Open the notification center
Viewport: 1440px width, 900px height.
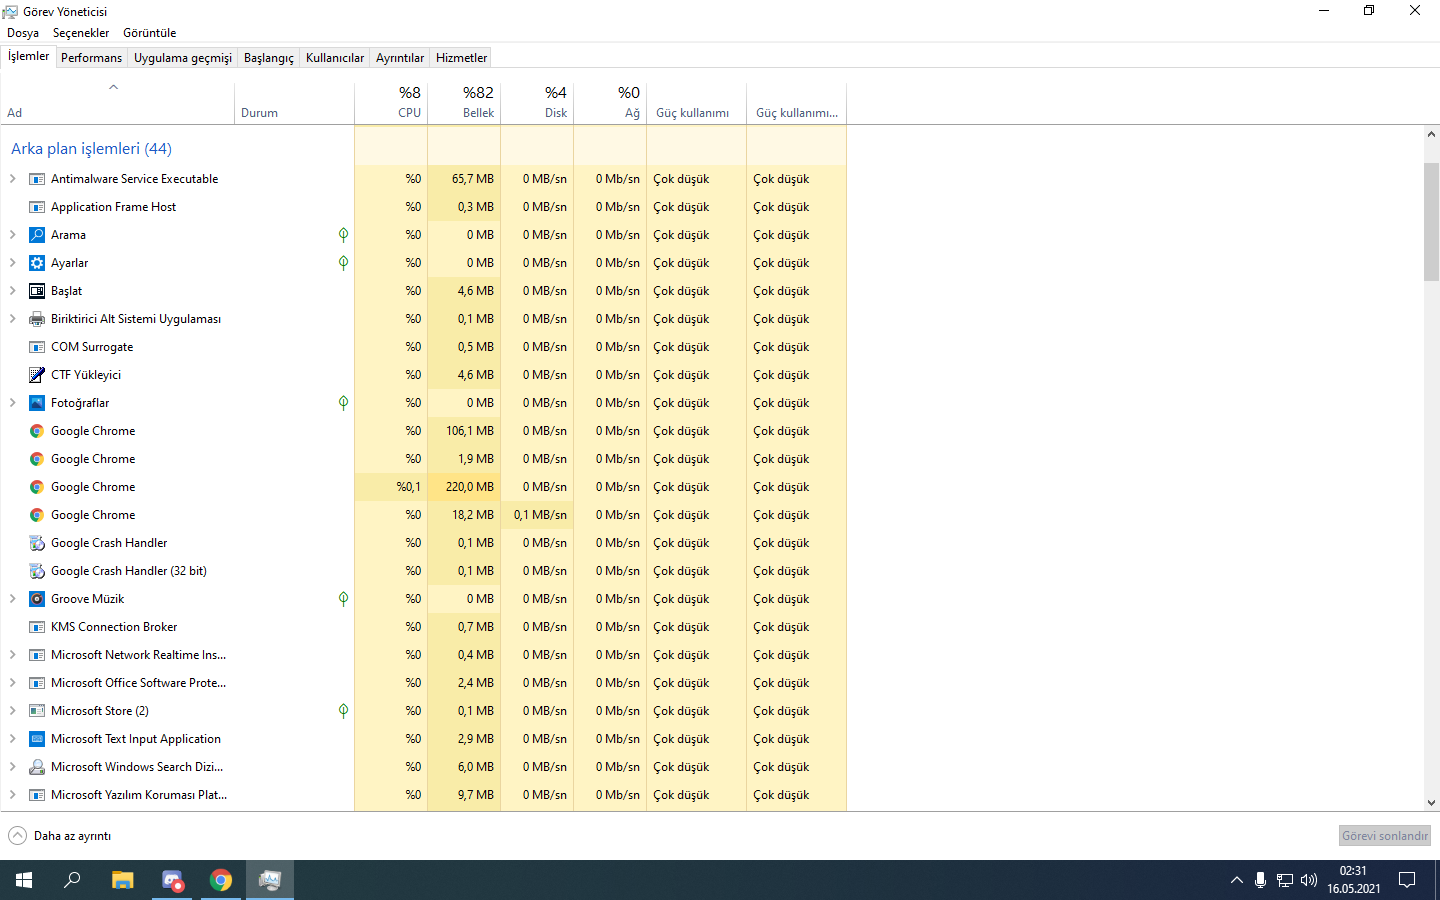coord(1407,880)
